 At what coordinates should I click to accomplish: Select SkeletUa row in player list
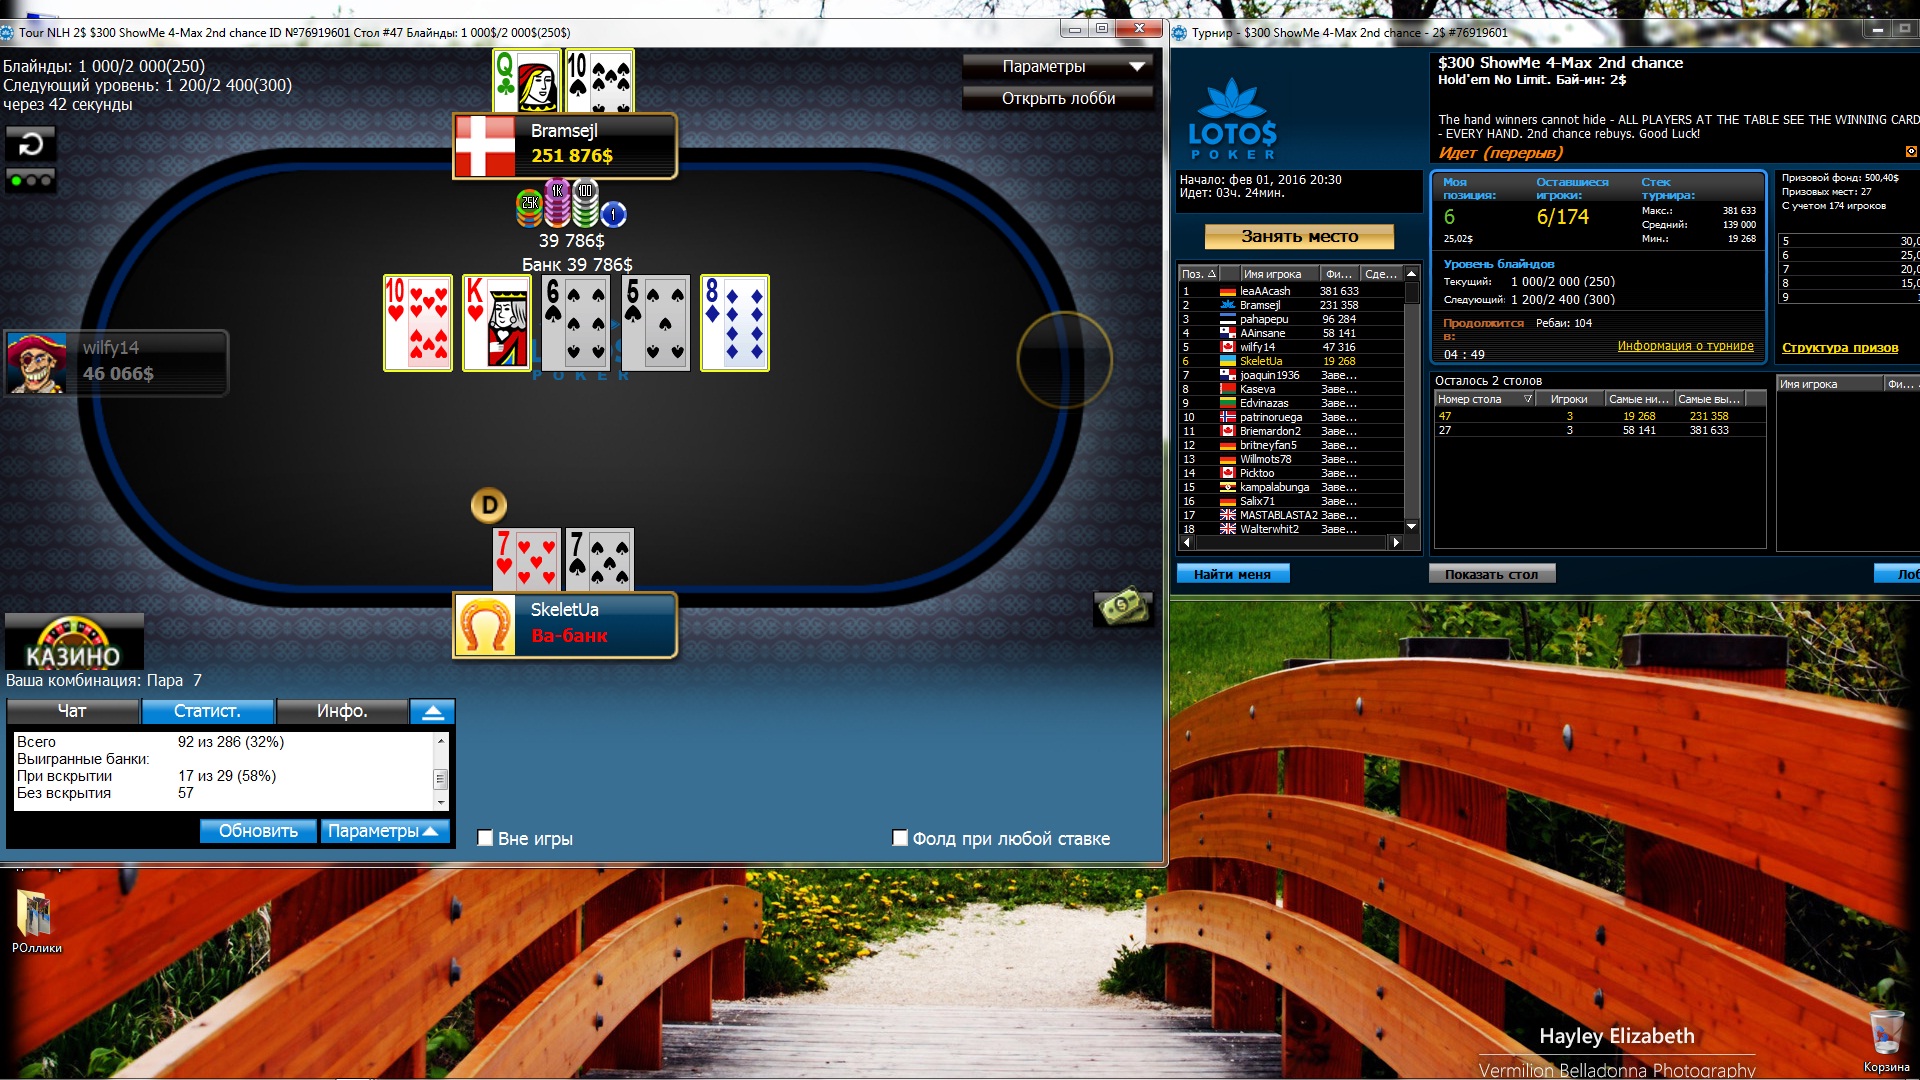(1291, 361)
